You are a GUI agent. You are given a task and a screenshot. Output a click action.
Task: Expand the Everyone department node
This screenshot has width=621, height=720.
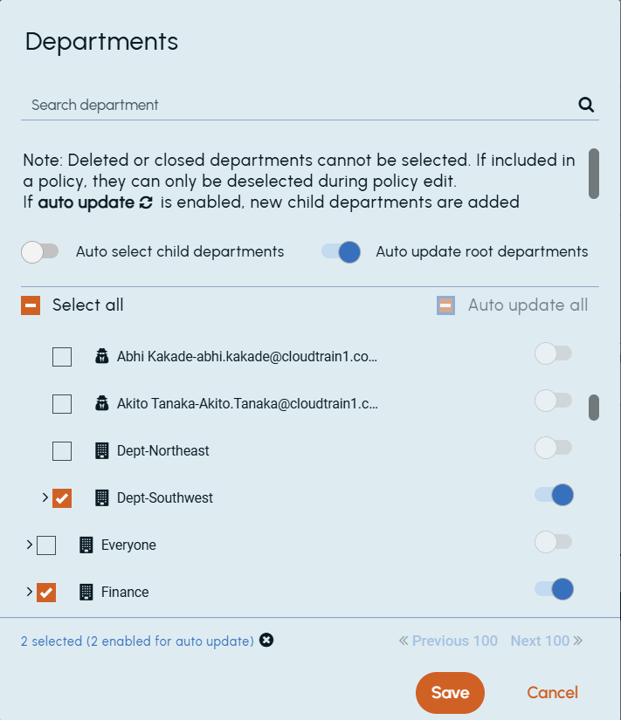[29, 544]
